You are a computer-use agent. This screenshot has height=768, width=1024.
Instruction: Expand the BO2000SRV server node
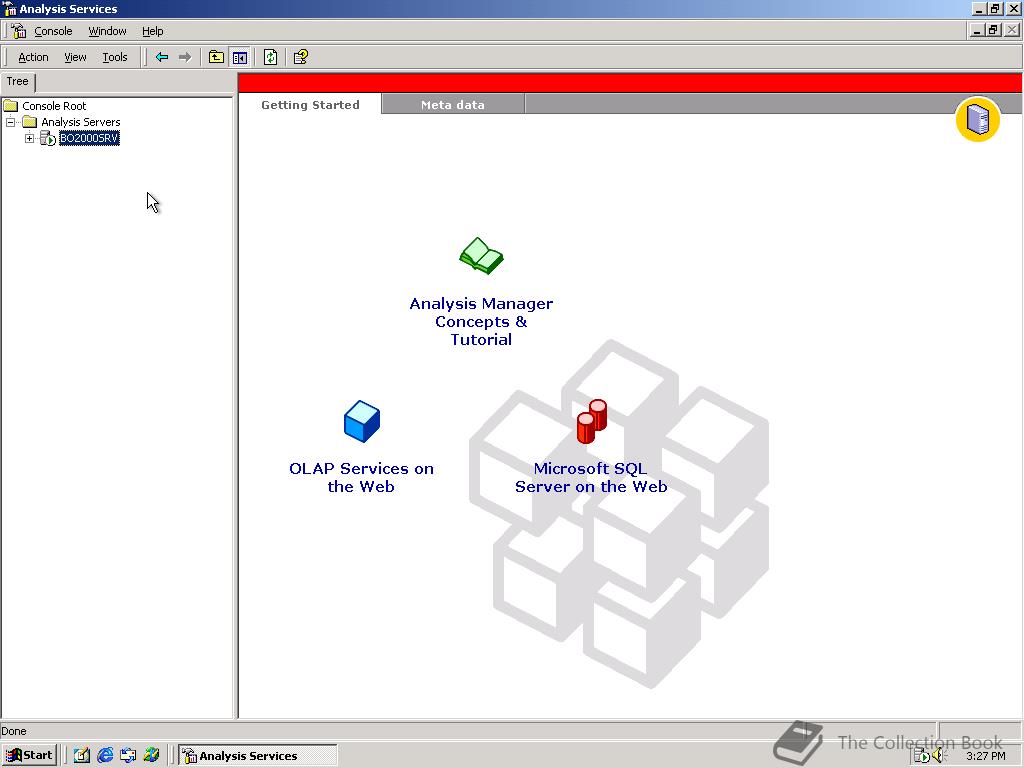[x=29, y=138]
